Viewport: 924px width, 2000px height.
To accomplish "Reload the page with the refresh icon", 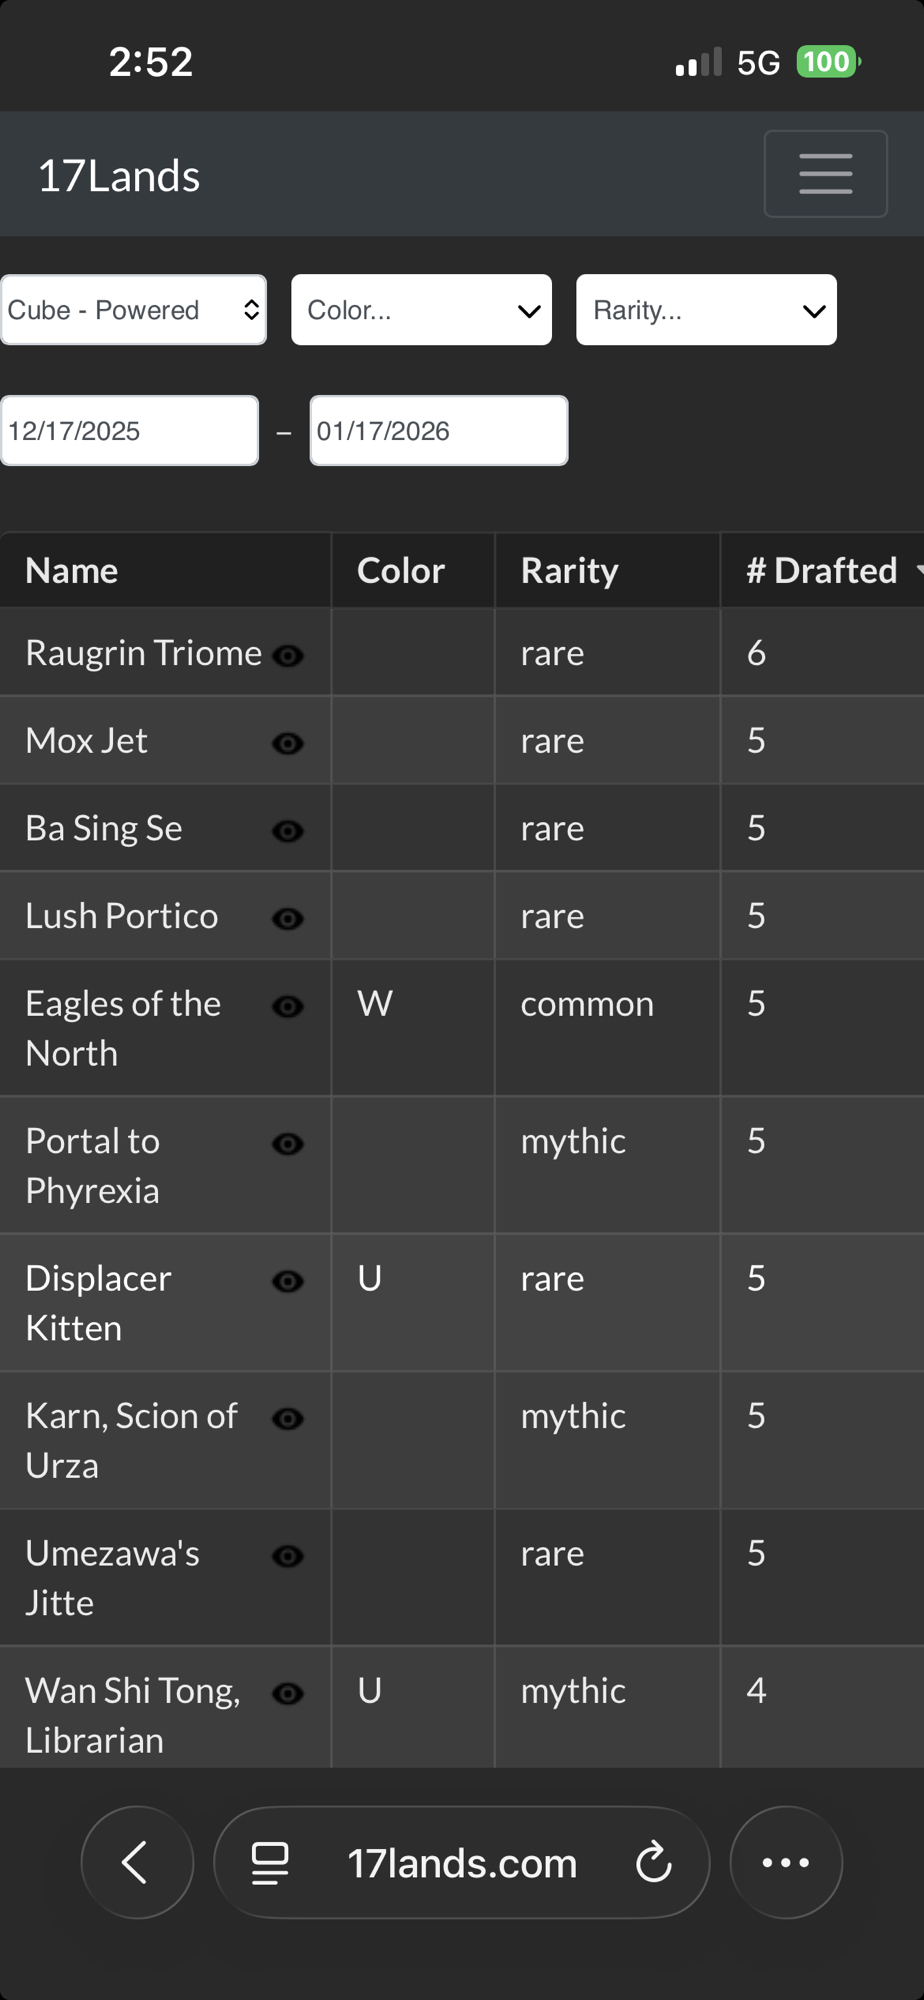I will (x=654, y=1862).
